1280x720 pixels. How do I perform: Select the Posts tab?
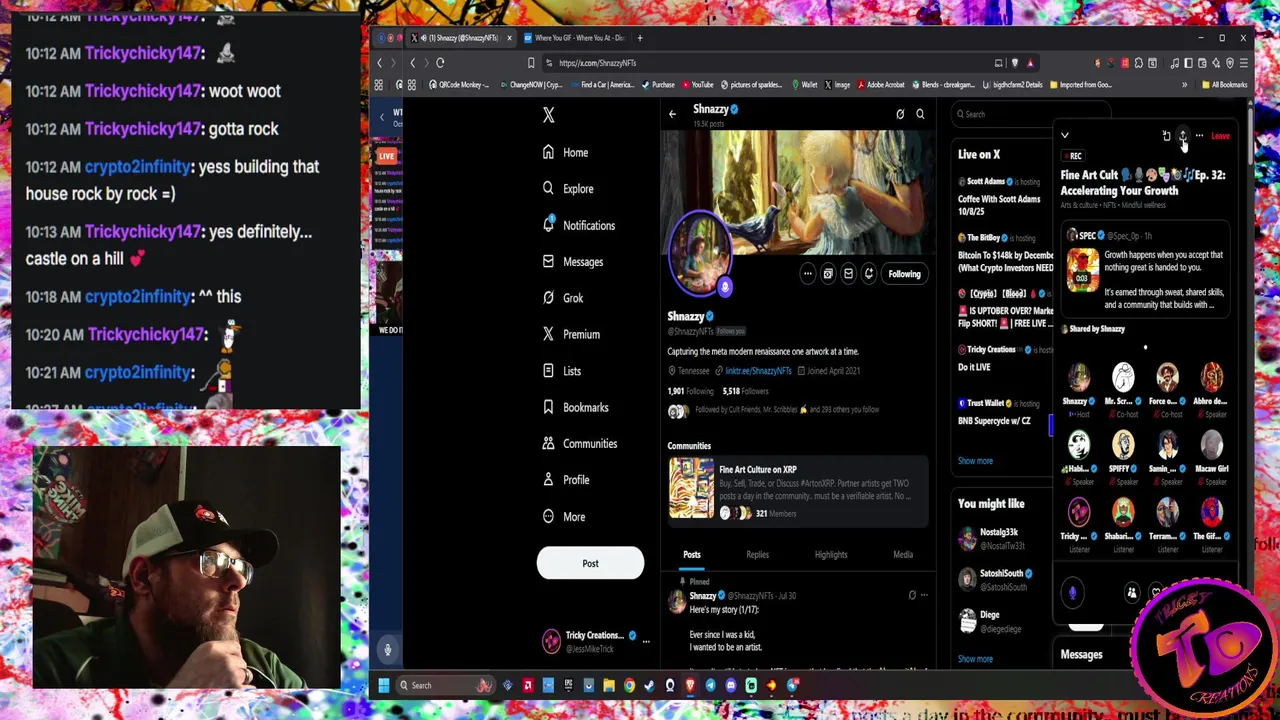click(x=691, y=554)
